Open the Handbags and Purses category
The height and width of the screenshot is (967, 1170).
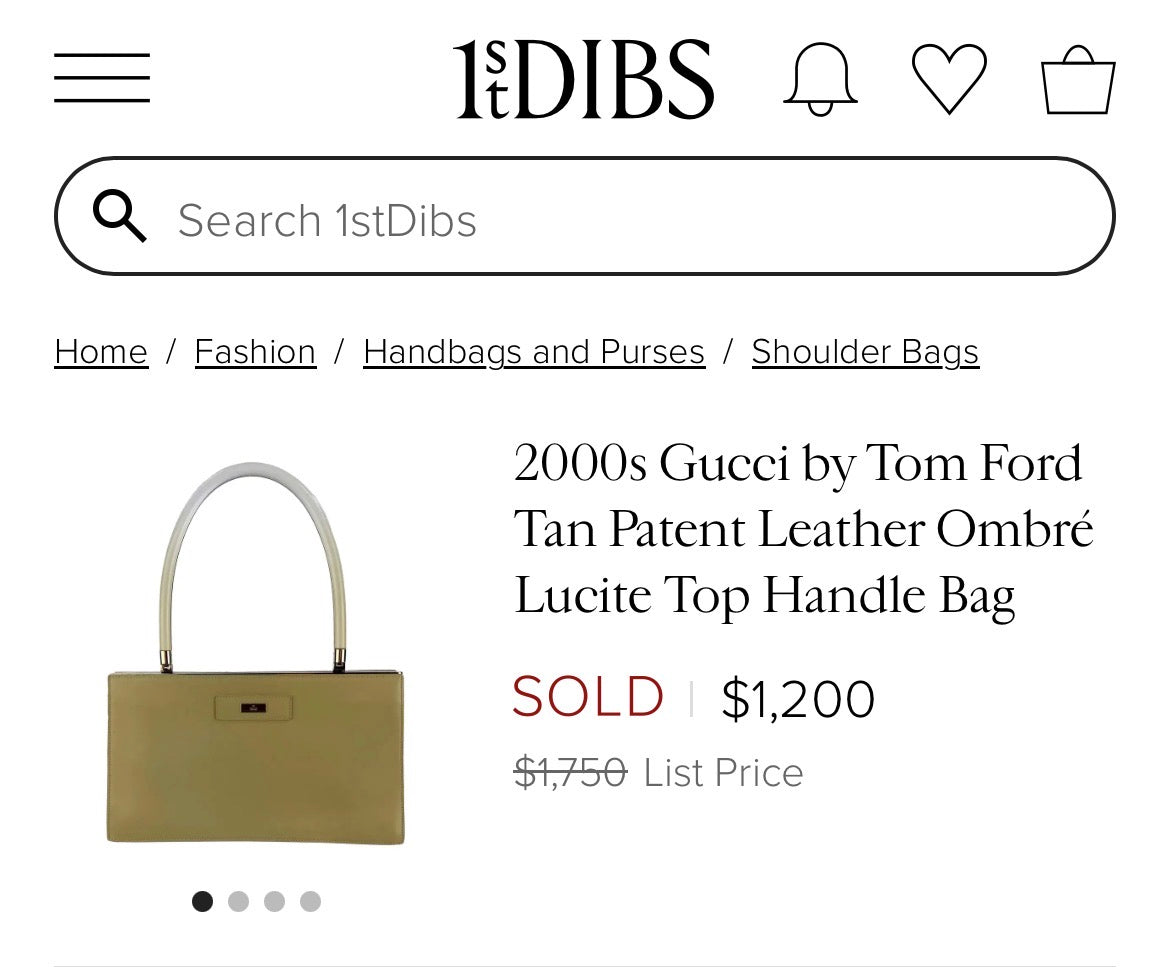[533, 352]
